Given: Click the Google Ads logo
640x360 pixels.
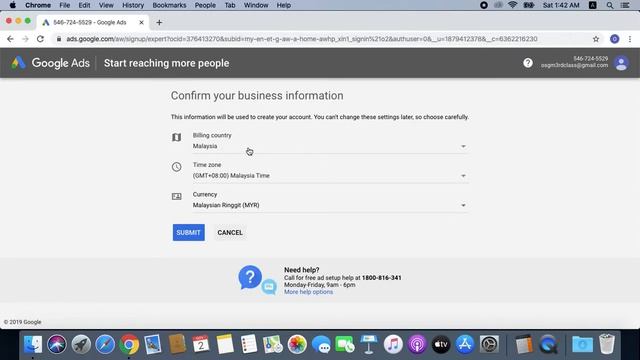Looking at the screenshot, I should click(x=50, y=63).
